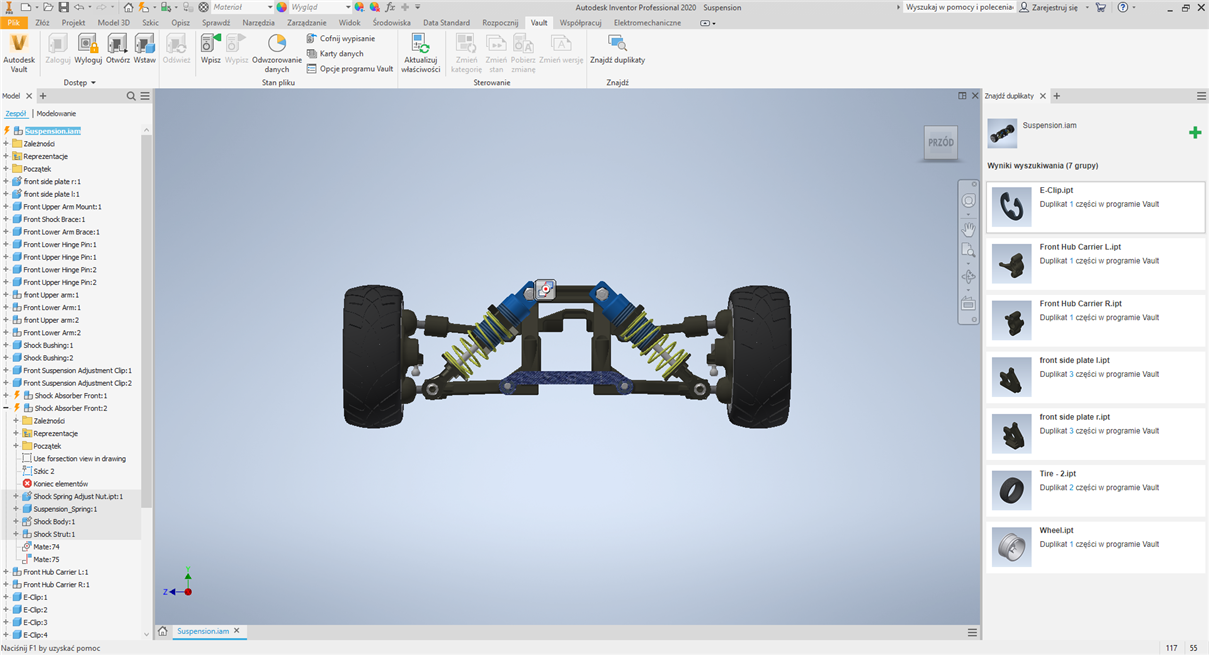
Task: Click the Full Navigation Wheel icon
Action: [968, 201]
